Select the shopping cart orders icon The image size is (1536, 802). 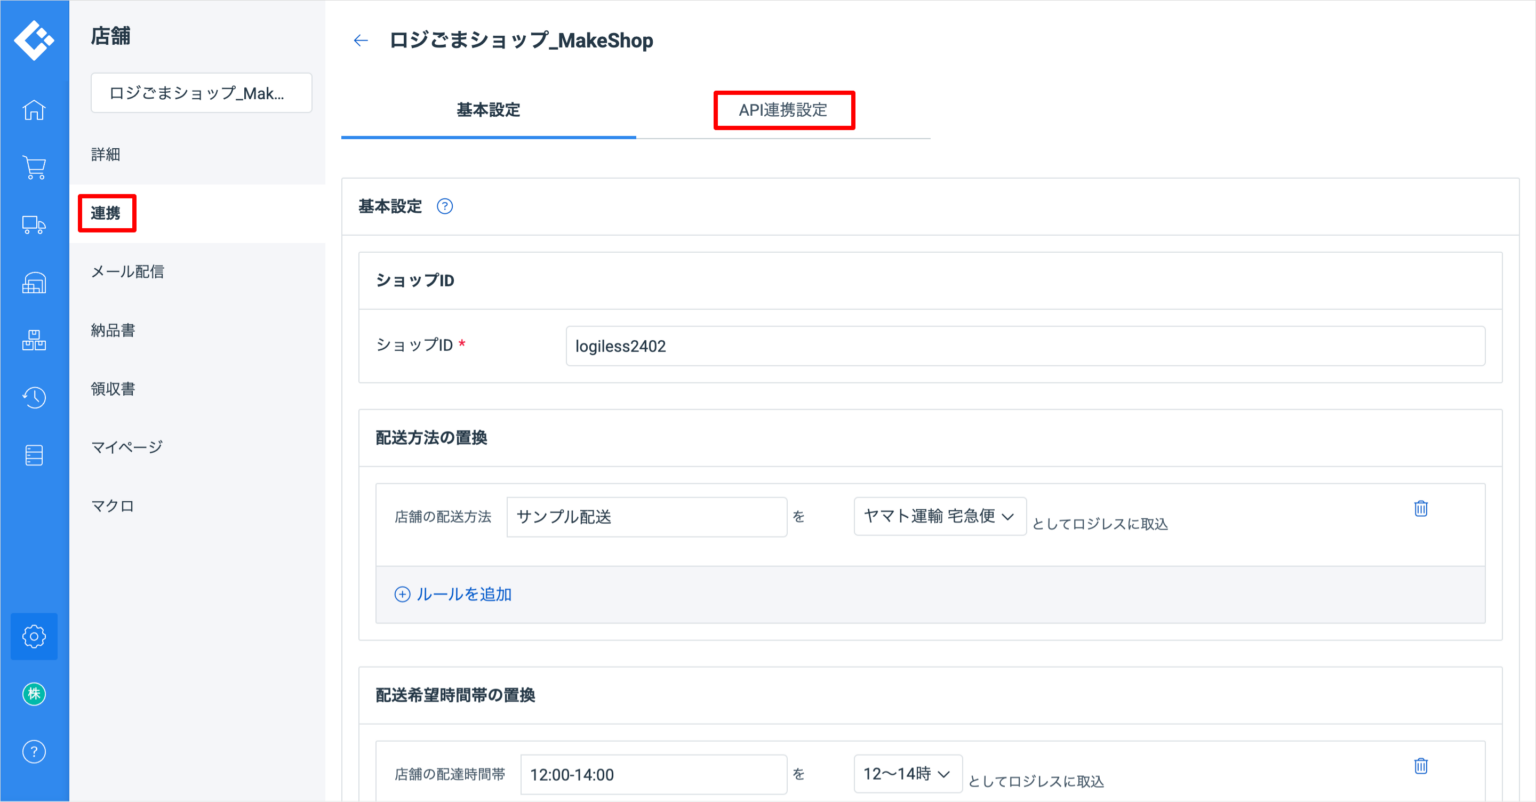(34, 167)
